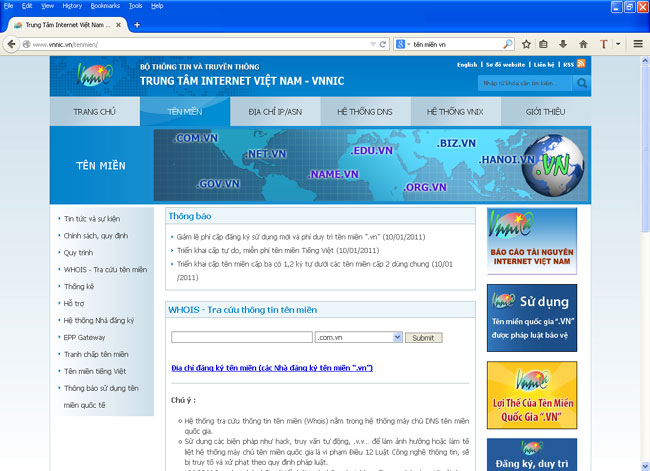Click the WHOIS domain name input field
Screen dimensions: 650x471
[x=242, y=337]
